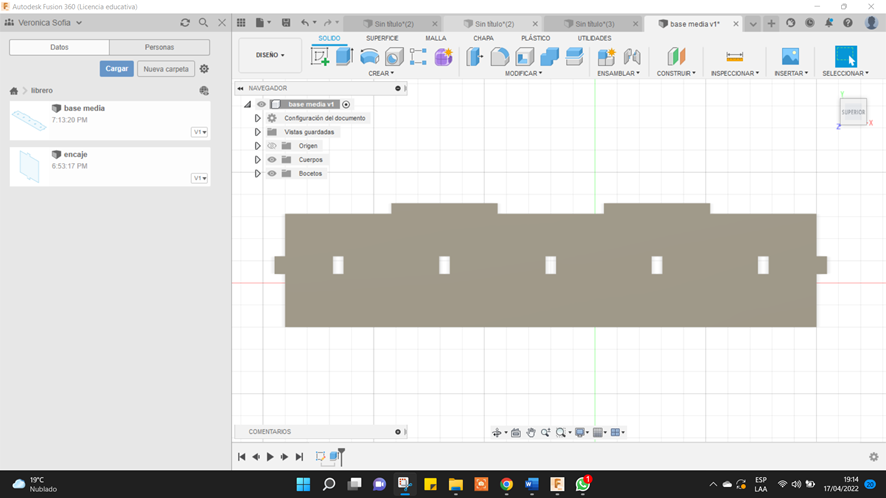Image resolution: width=886 pixels, height=498 pixels.
Task: Collapse the base media v1 root node
Action: click(x=247, y=104)
